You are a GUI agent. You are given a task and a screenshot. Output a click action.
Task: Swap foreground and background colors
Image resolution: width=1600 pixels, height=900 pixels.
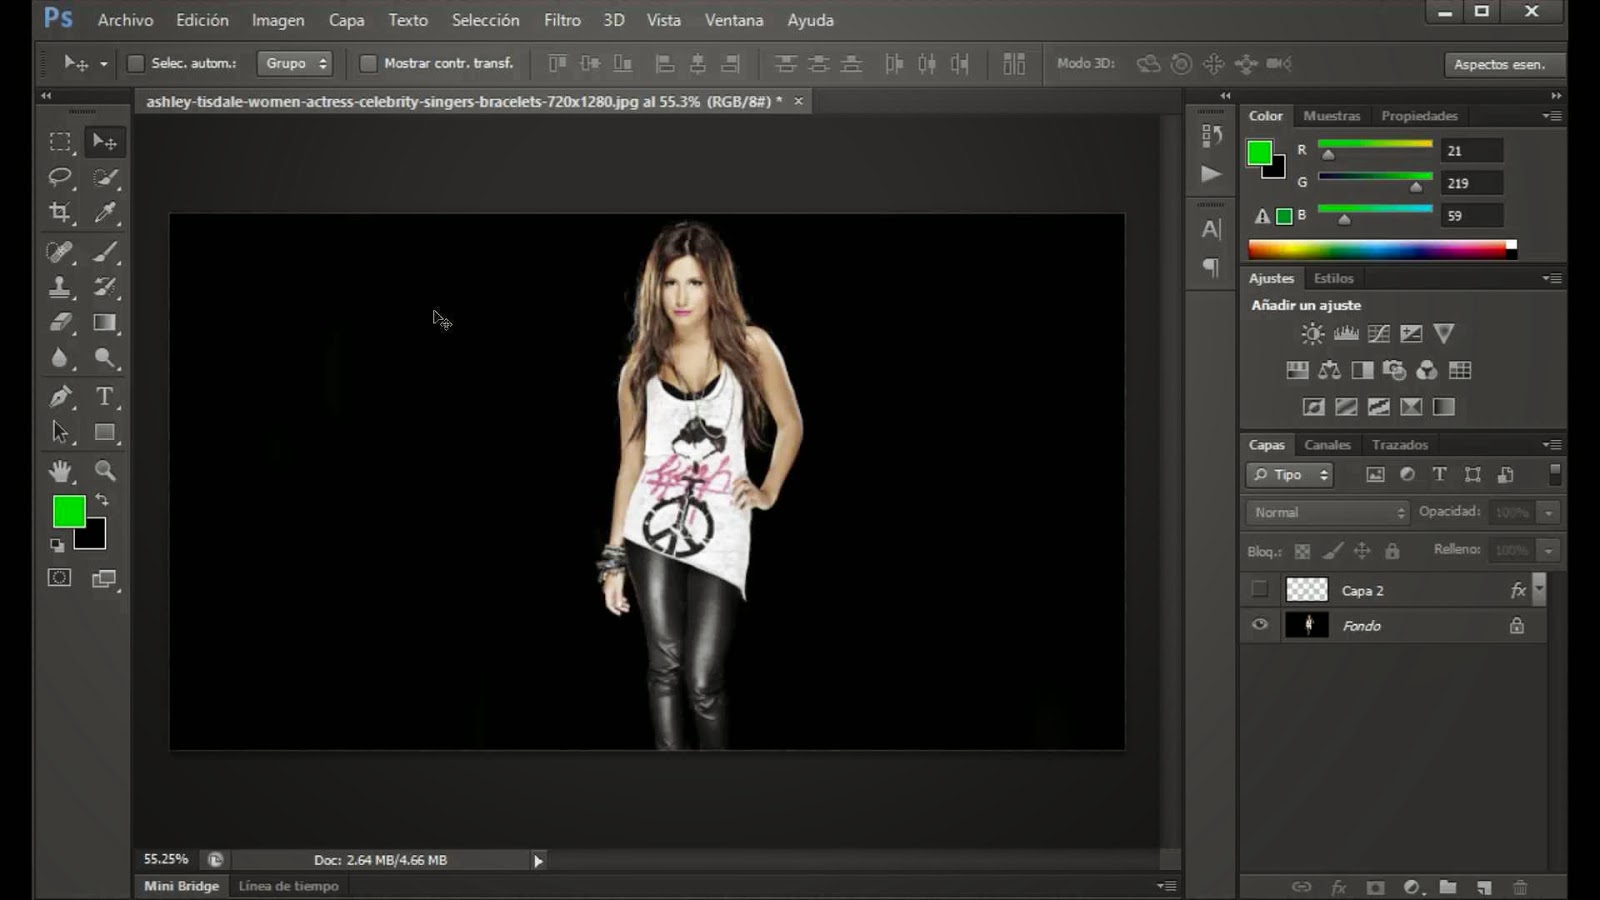[102, 500]
